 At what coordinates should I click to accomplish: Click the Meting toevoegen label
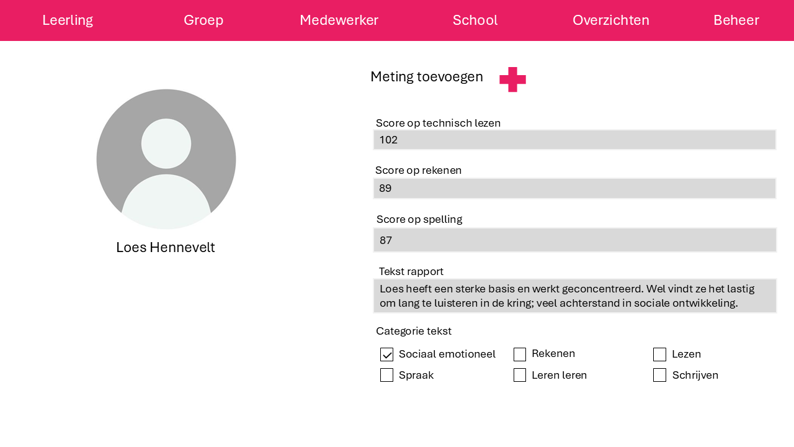(426, 77)
